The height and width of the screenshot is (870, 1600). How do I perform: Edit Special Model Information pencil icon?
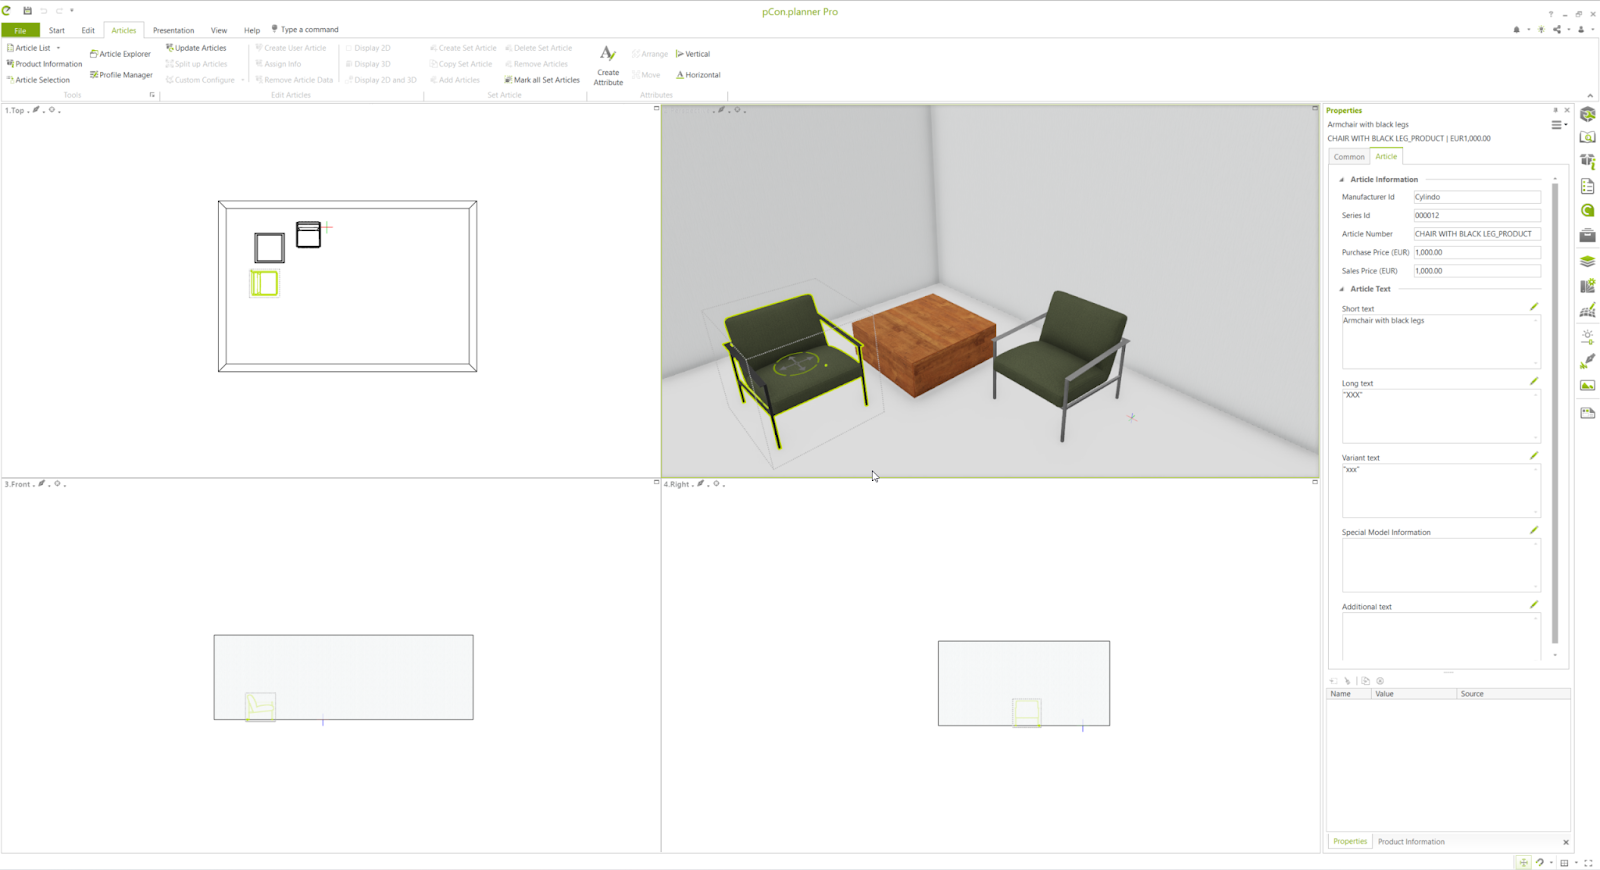click(1534, 530)
